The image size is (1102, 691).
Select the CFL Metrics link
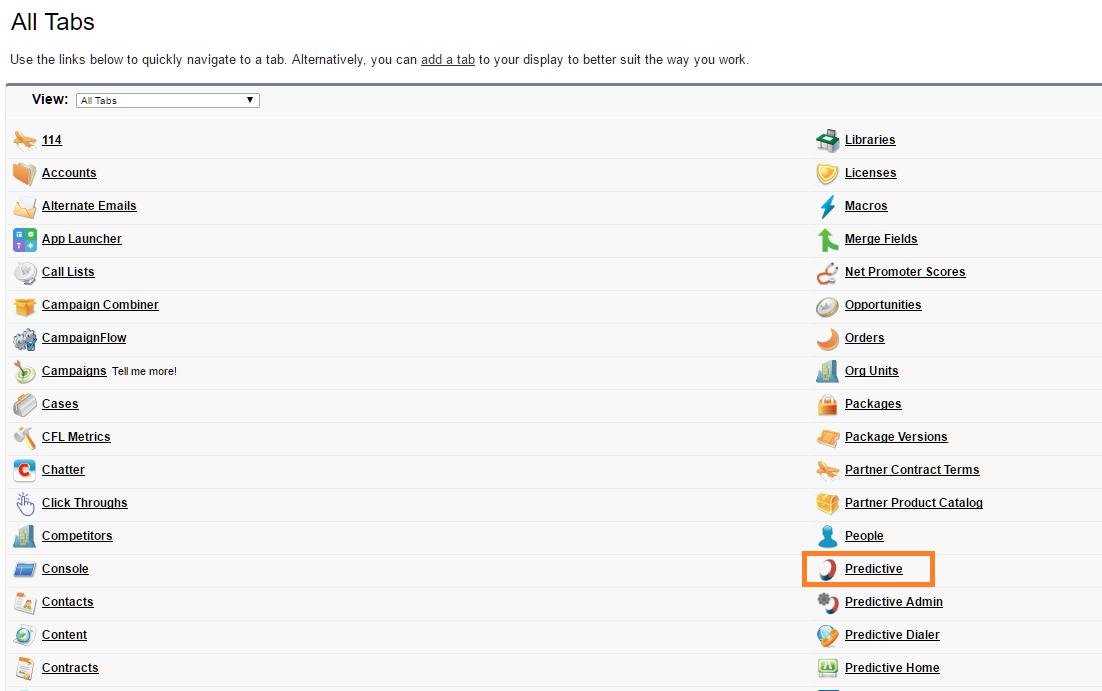(76, 437)
